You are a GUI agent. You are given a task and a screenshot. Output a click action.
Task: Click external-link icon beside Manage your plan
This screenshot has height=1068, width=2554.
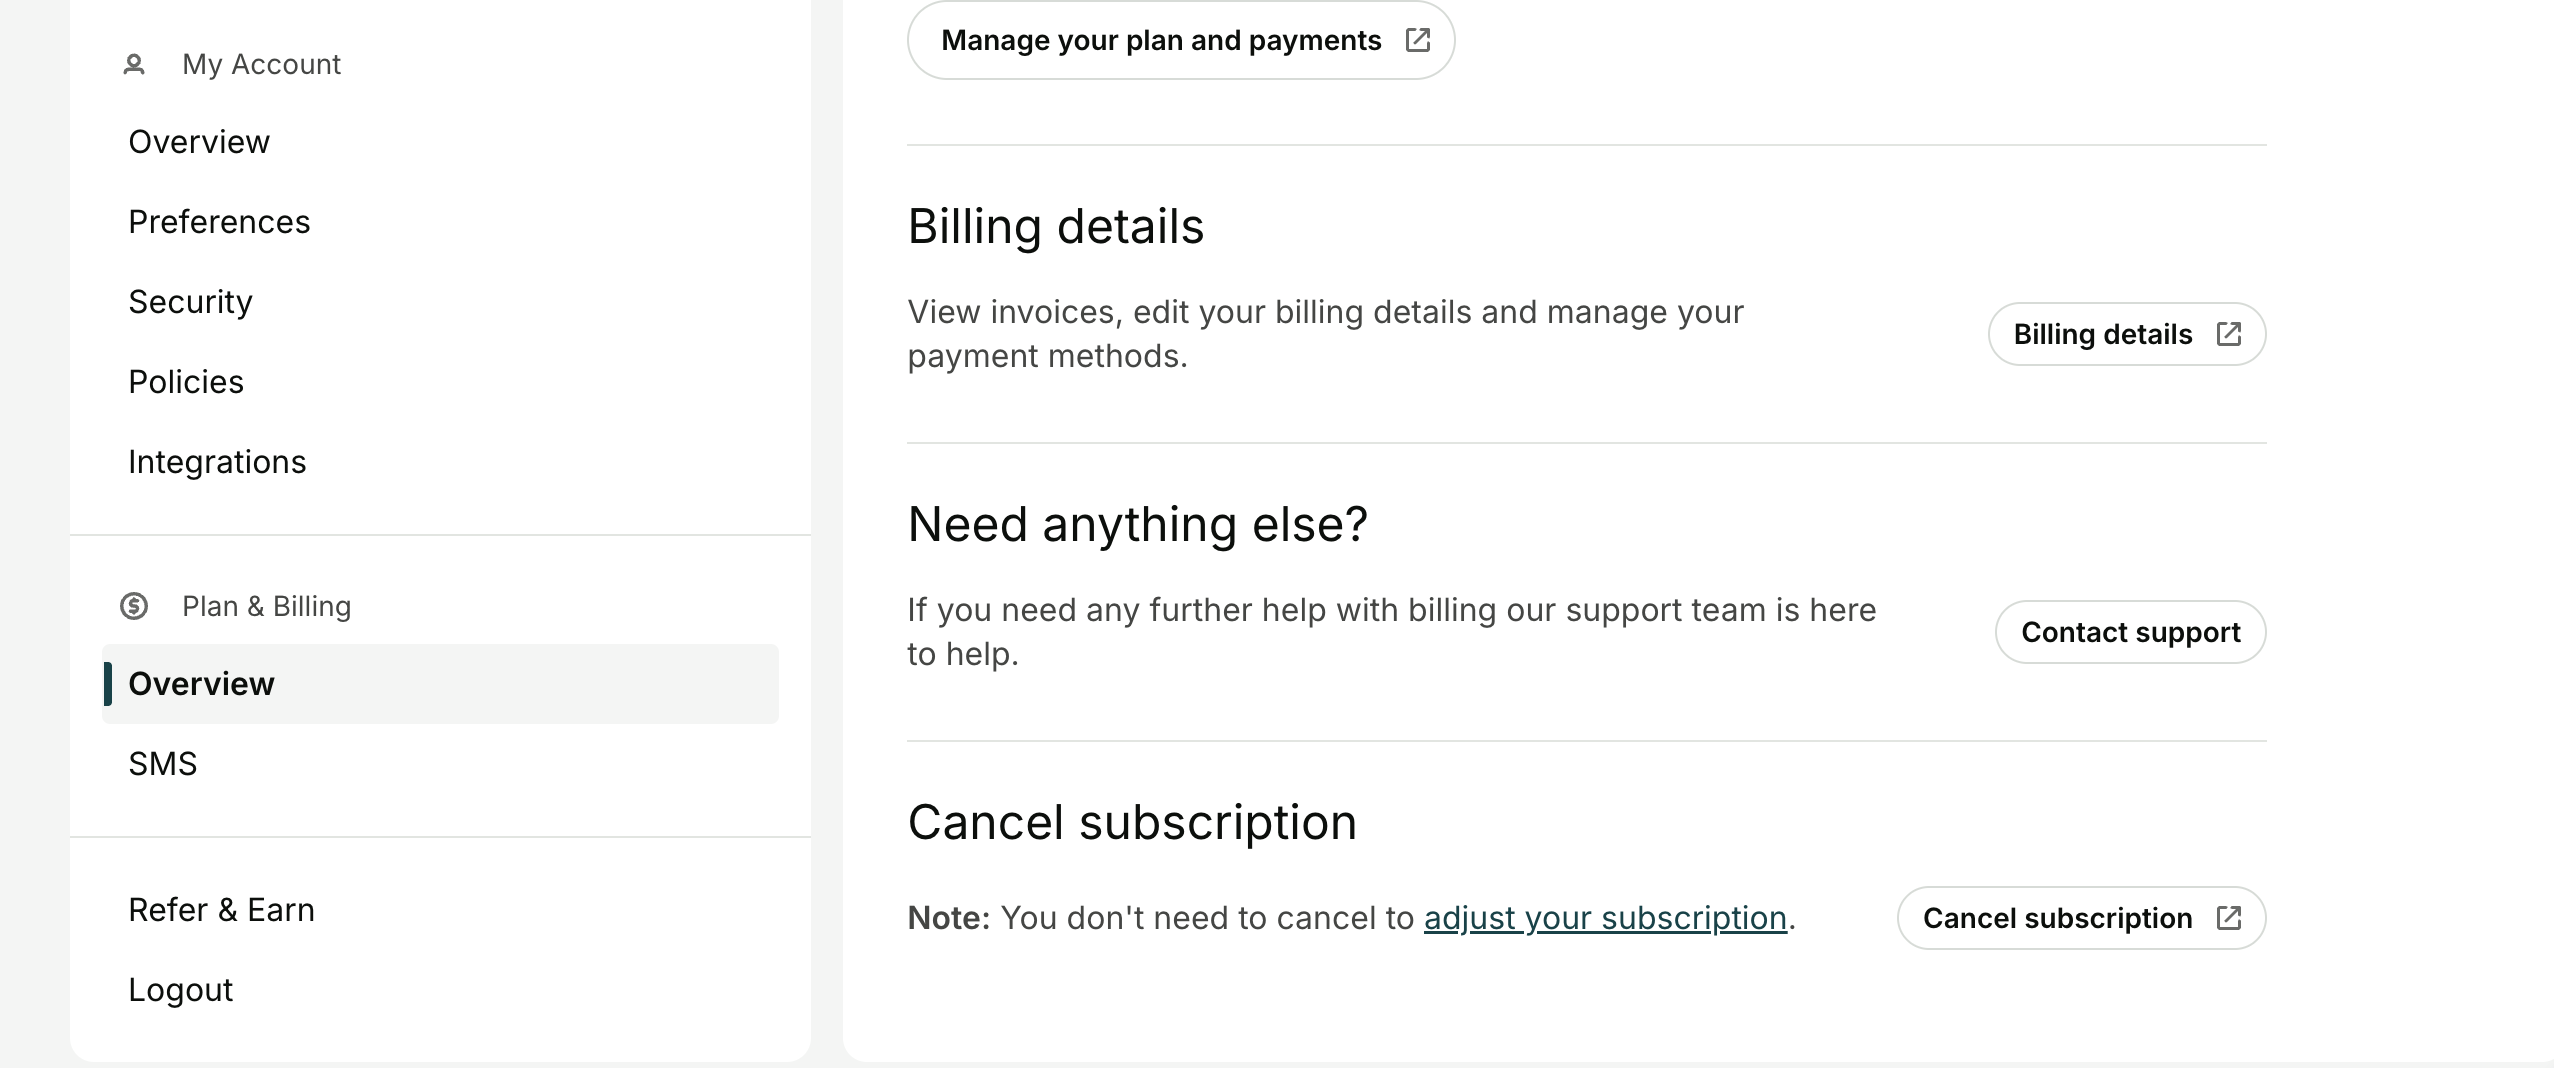1417,40
